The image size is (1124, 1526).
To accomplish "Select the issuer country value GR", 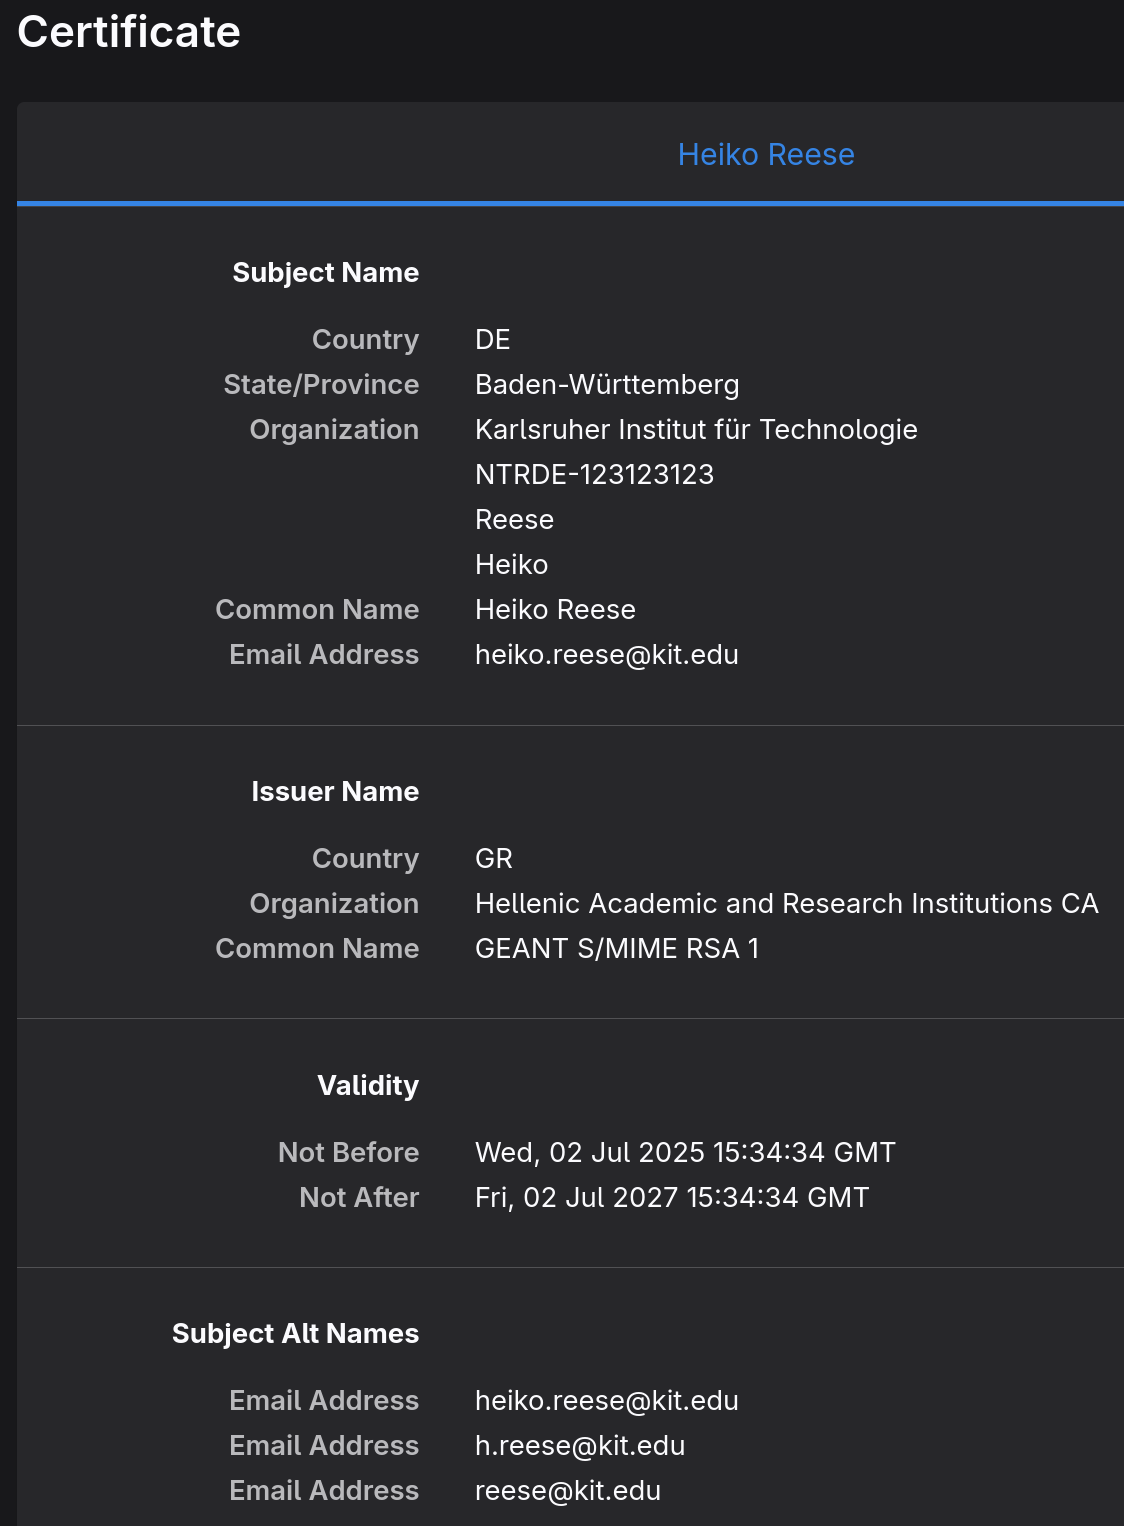I will click(494, 858).
